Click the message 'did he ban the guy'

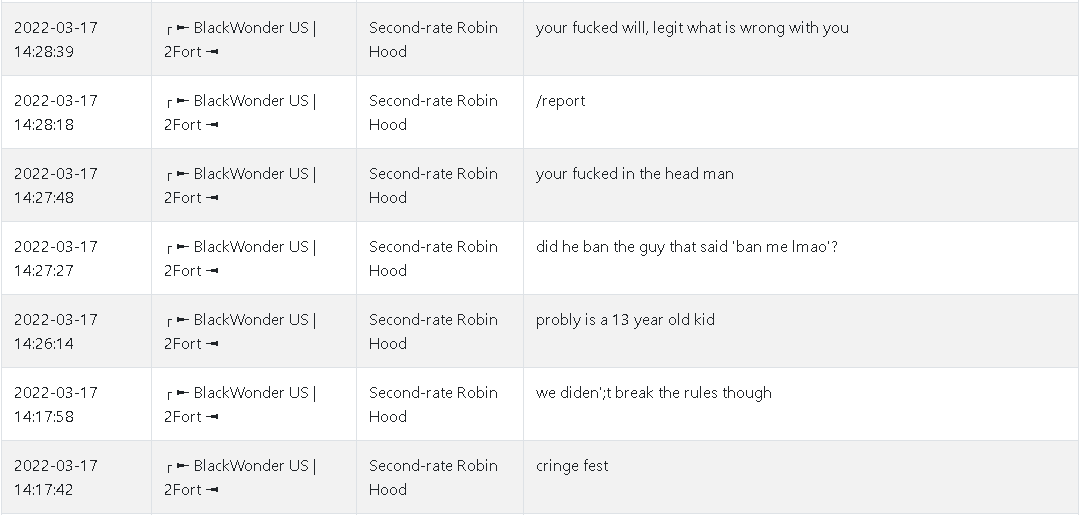tap(687, 247)
